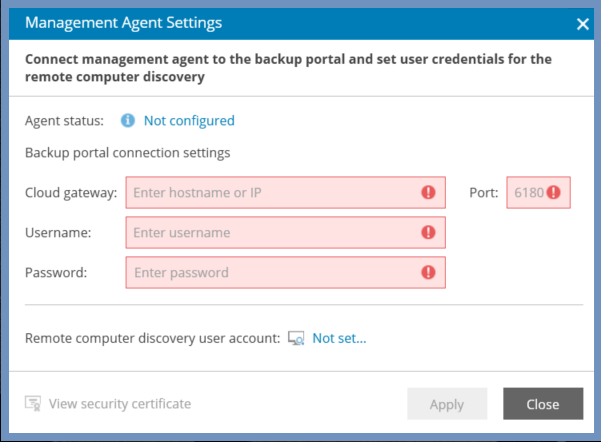Viewport: 601px width, 442px height.
Task: Focus the Port number field
Action: coord(539,192)
